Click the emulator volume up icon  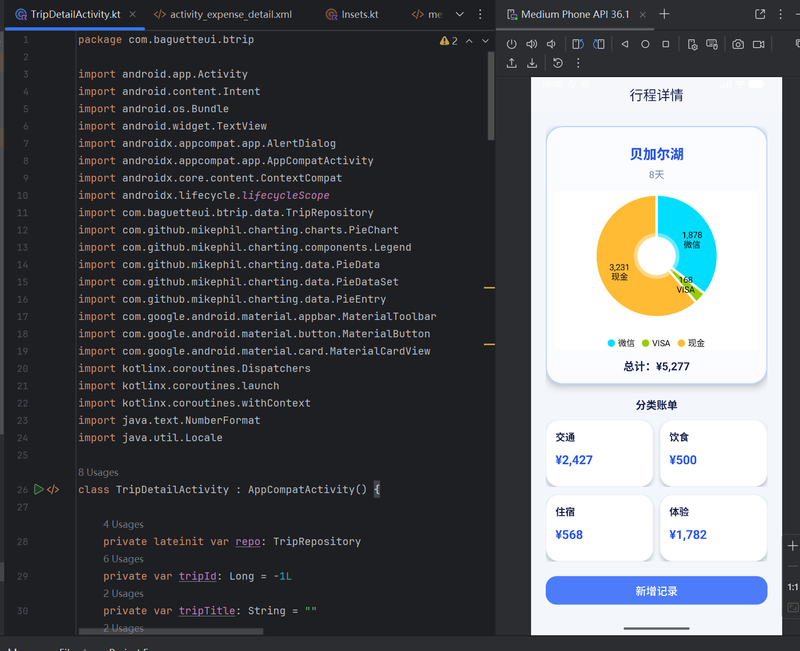(532, 45)
